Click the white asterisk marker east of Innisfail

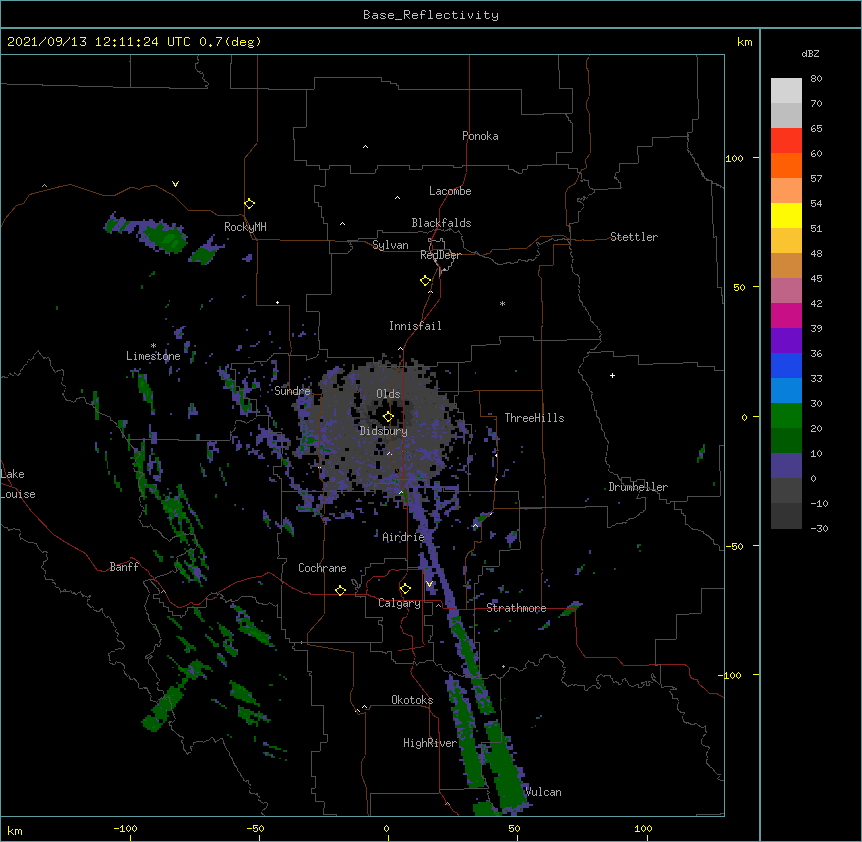click(502, 303)
